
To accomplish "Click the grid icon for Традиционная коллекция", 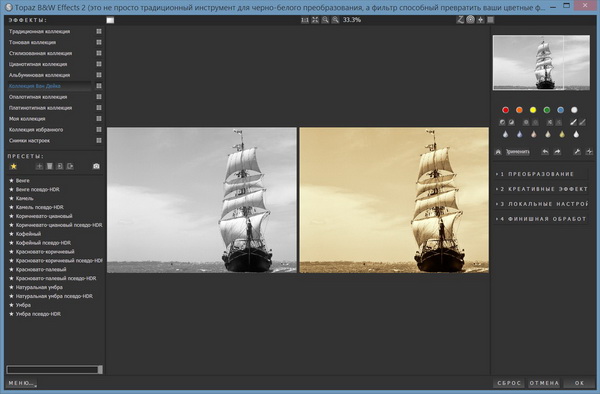I will tap(99, 31).
